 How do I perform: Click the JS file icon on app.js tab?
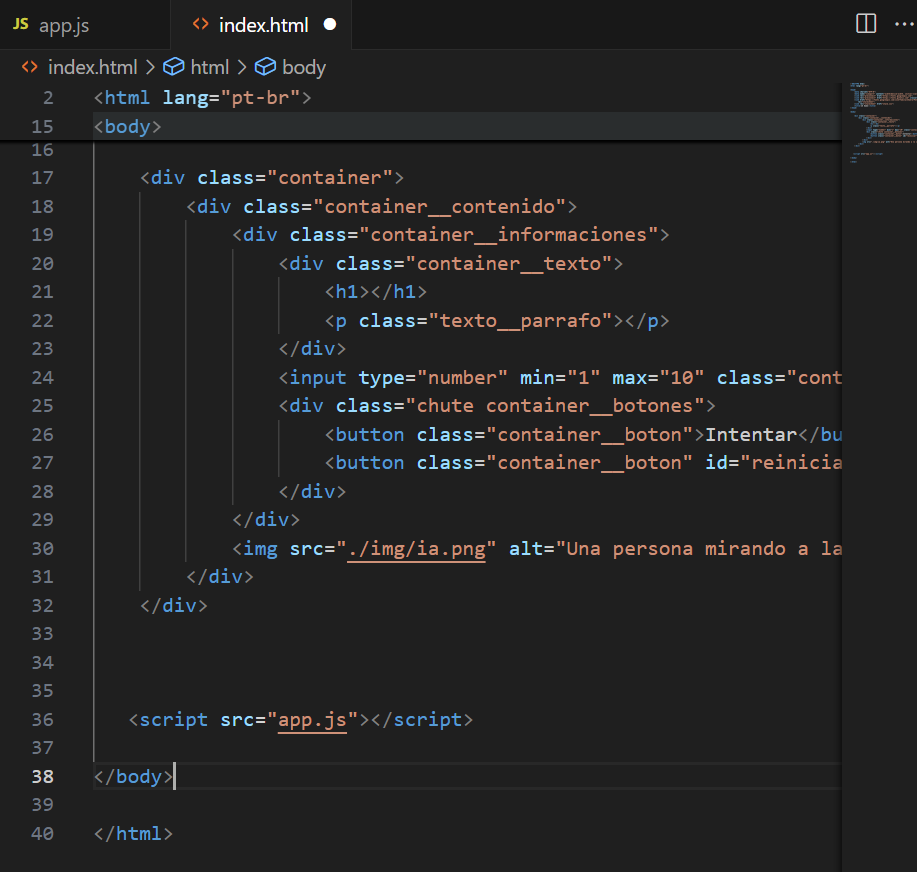[21, 24]
